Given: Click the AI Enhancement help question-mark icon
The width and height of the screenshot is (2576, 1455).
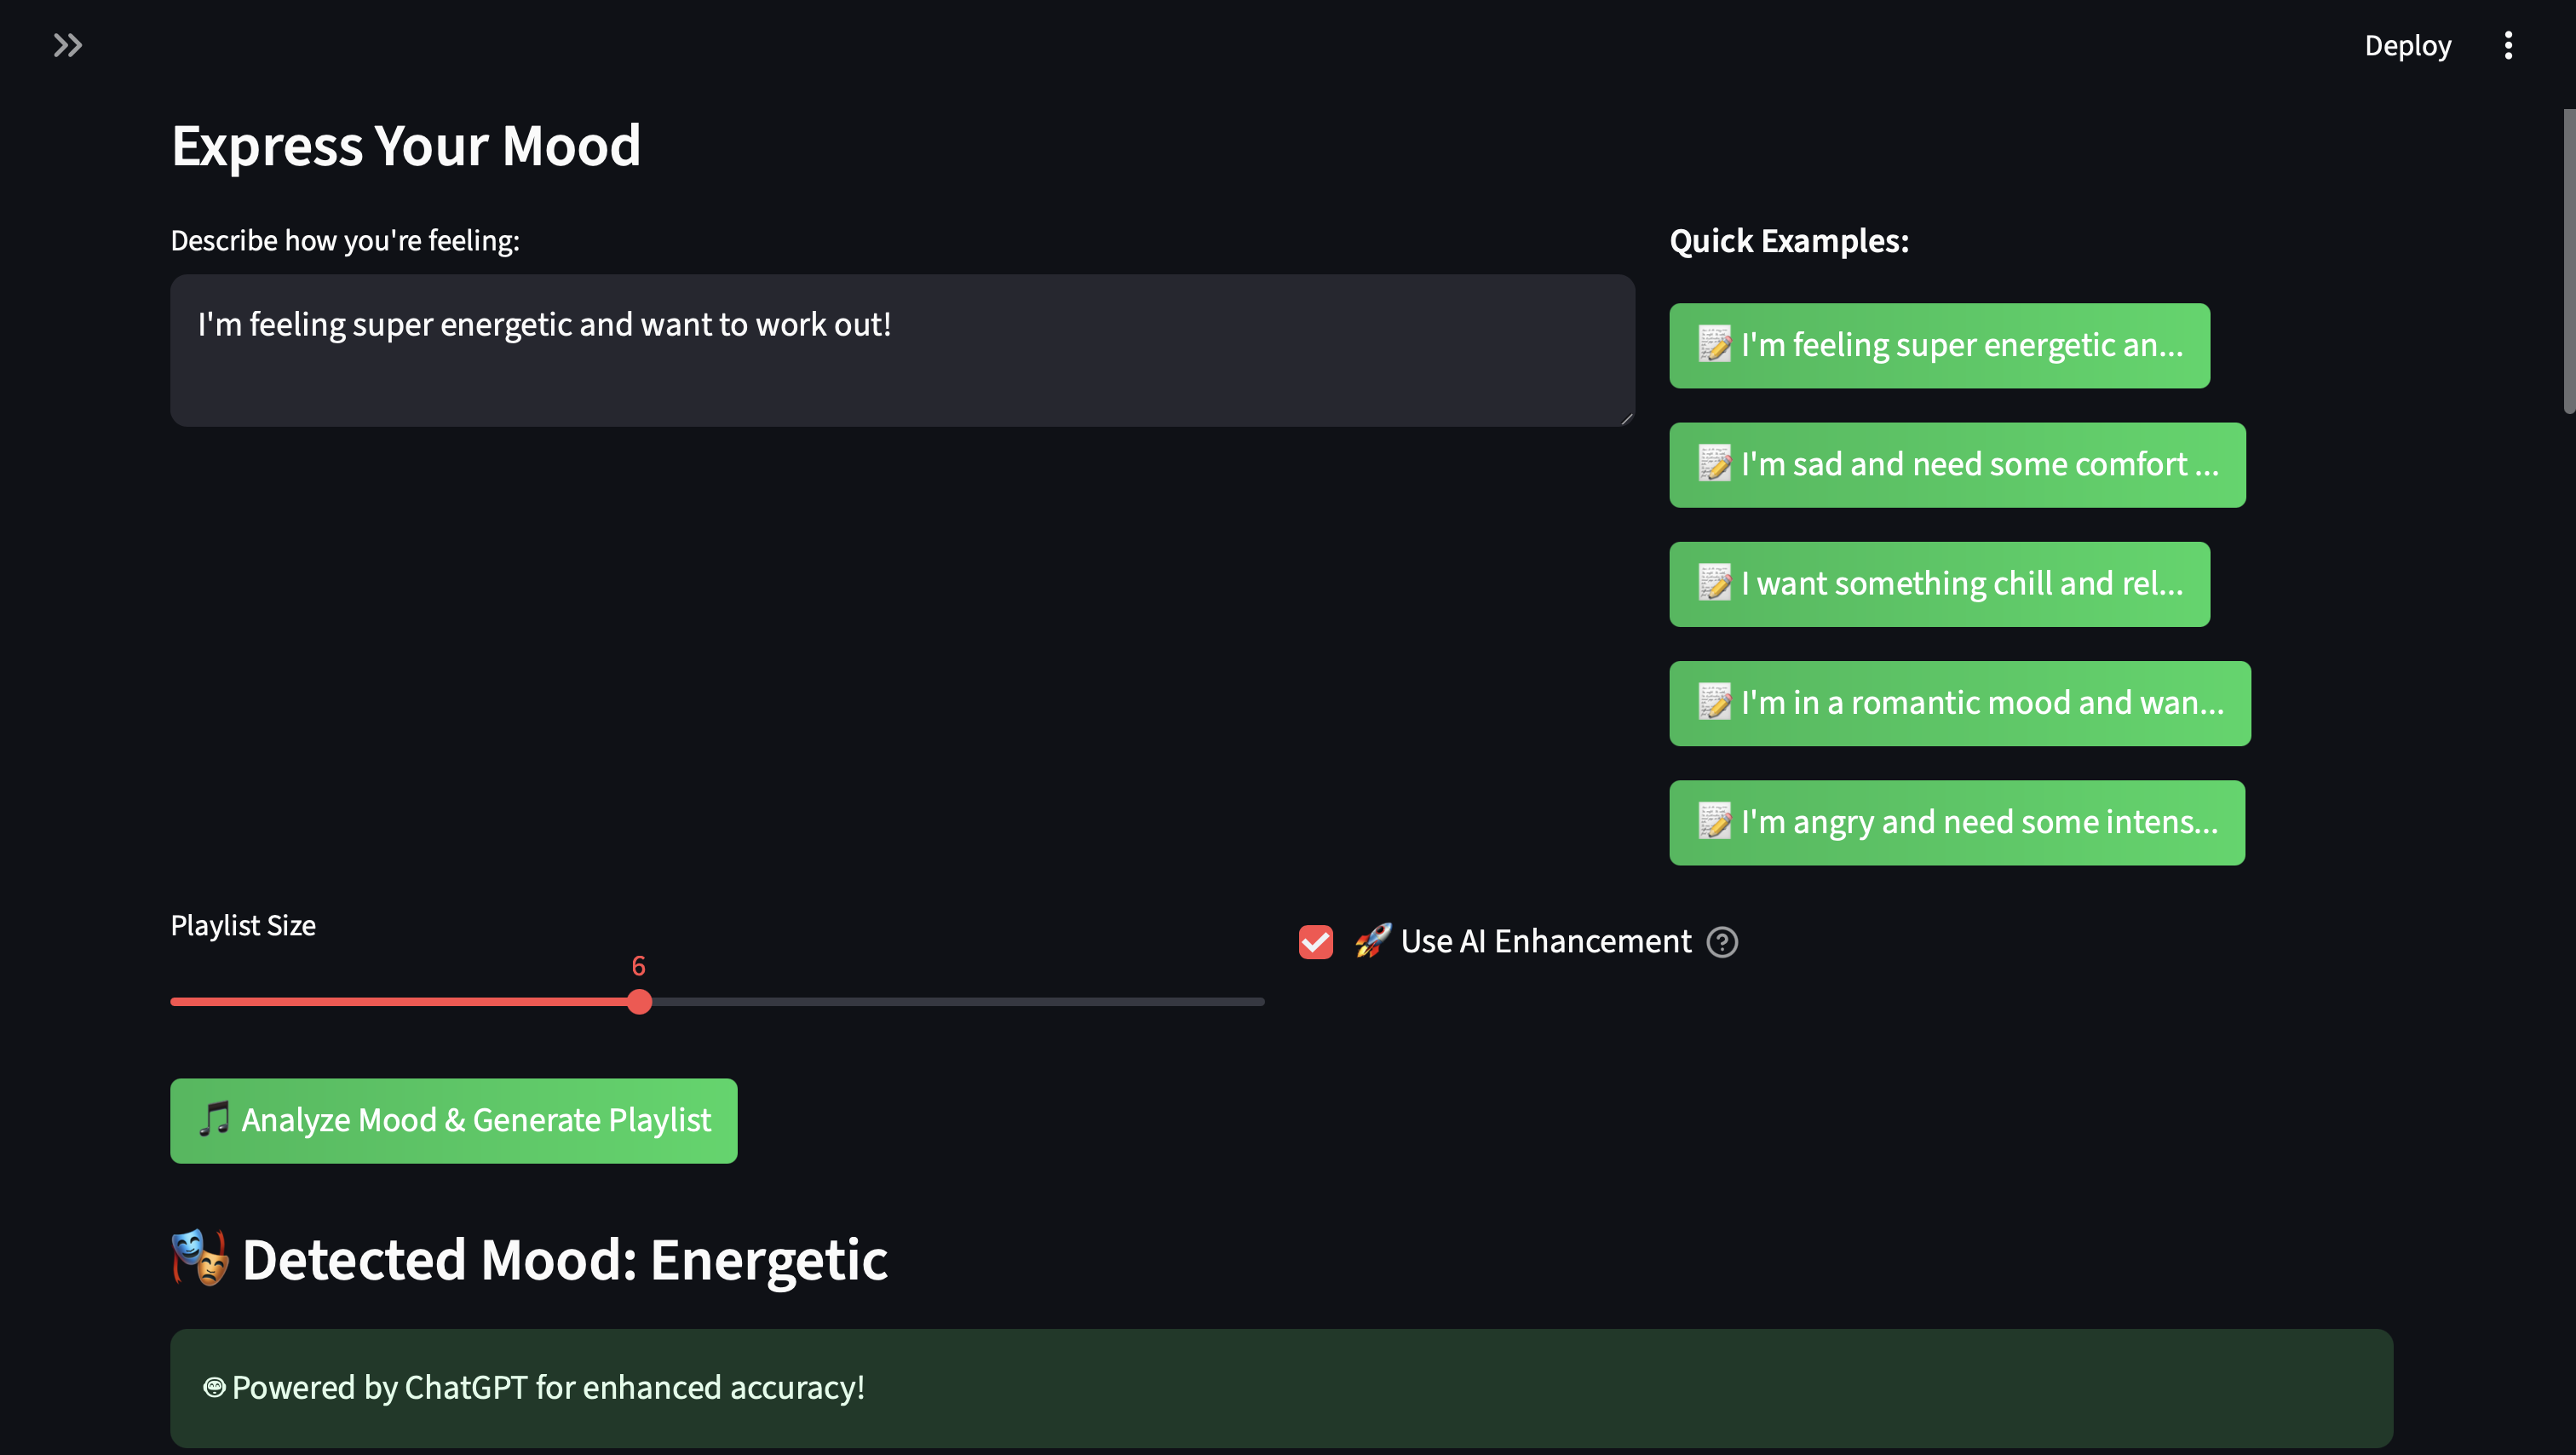Looking at the screenshot, I should (1721, 941).
